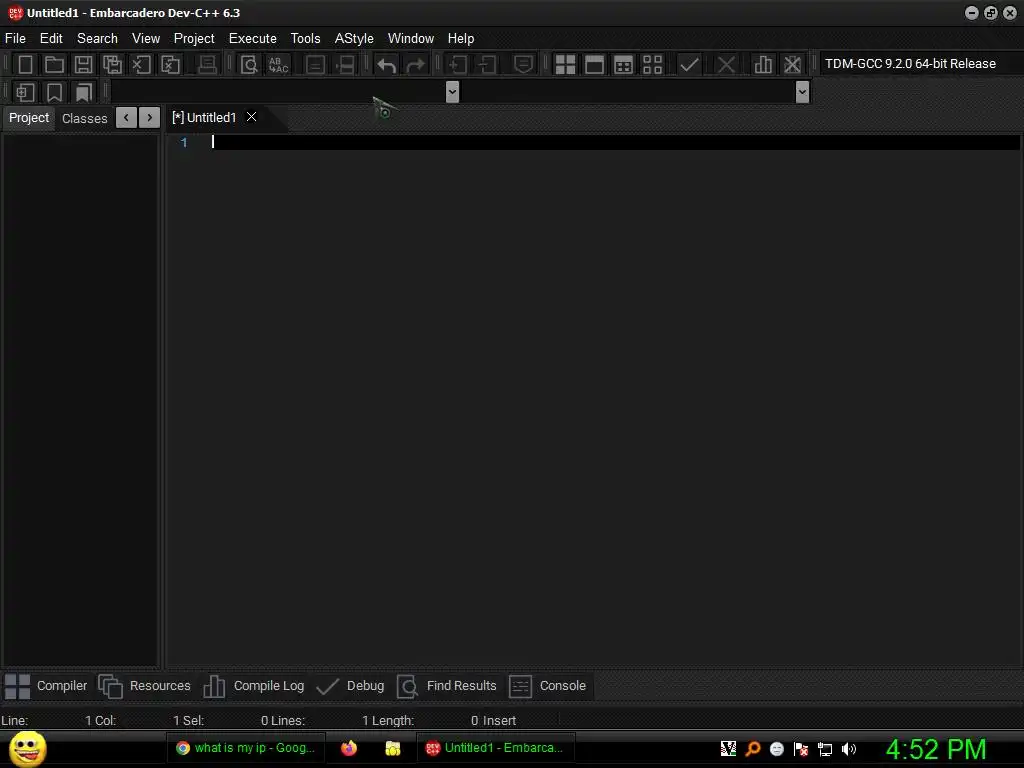
Task: Select the [*] Untitled1 editor tab
Action: pyautogui.click(x=204, y=118)
